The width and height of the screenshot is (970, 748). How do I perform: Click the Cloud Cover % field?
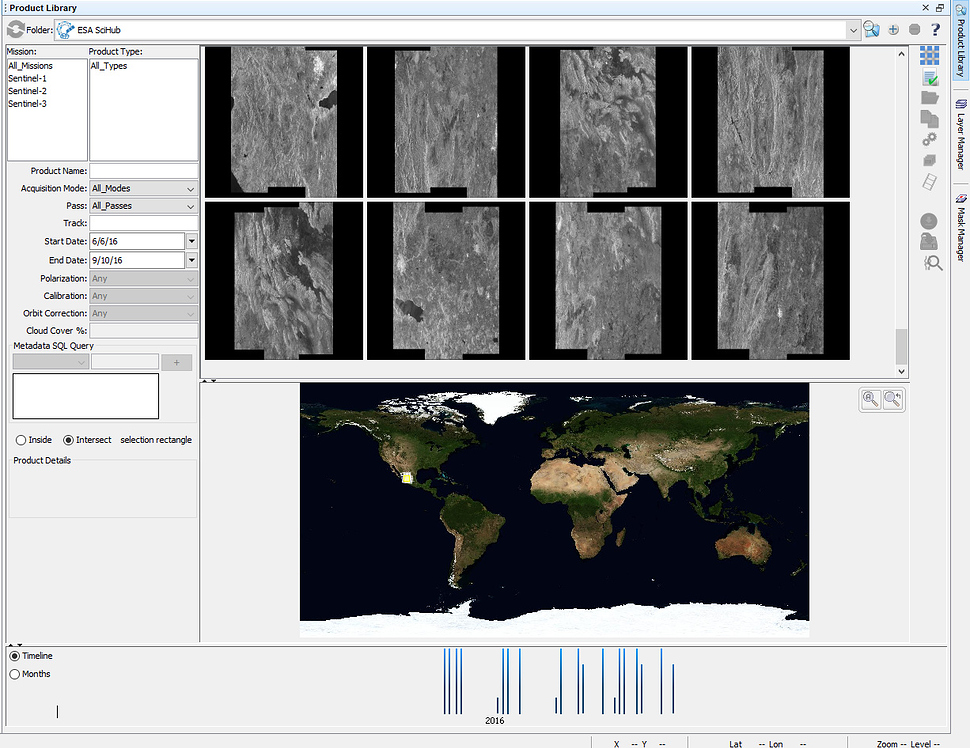pyautogui.click(x=144, y=331)
